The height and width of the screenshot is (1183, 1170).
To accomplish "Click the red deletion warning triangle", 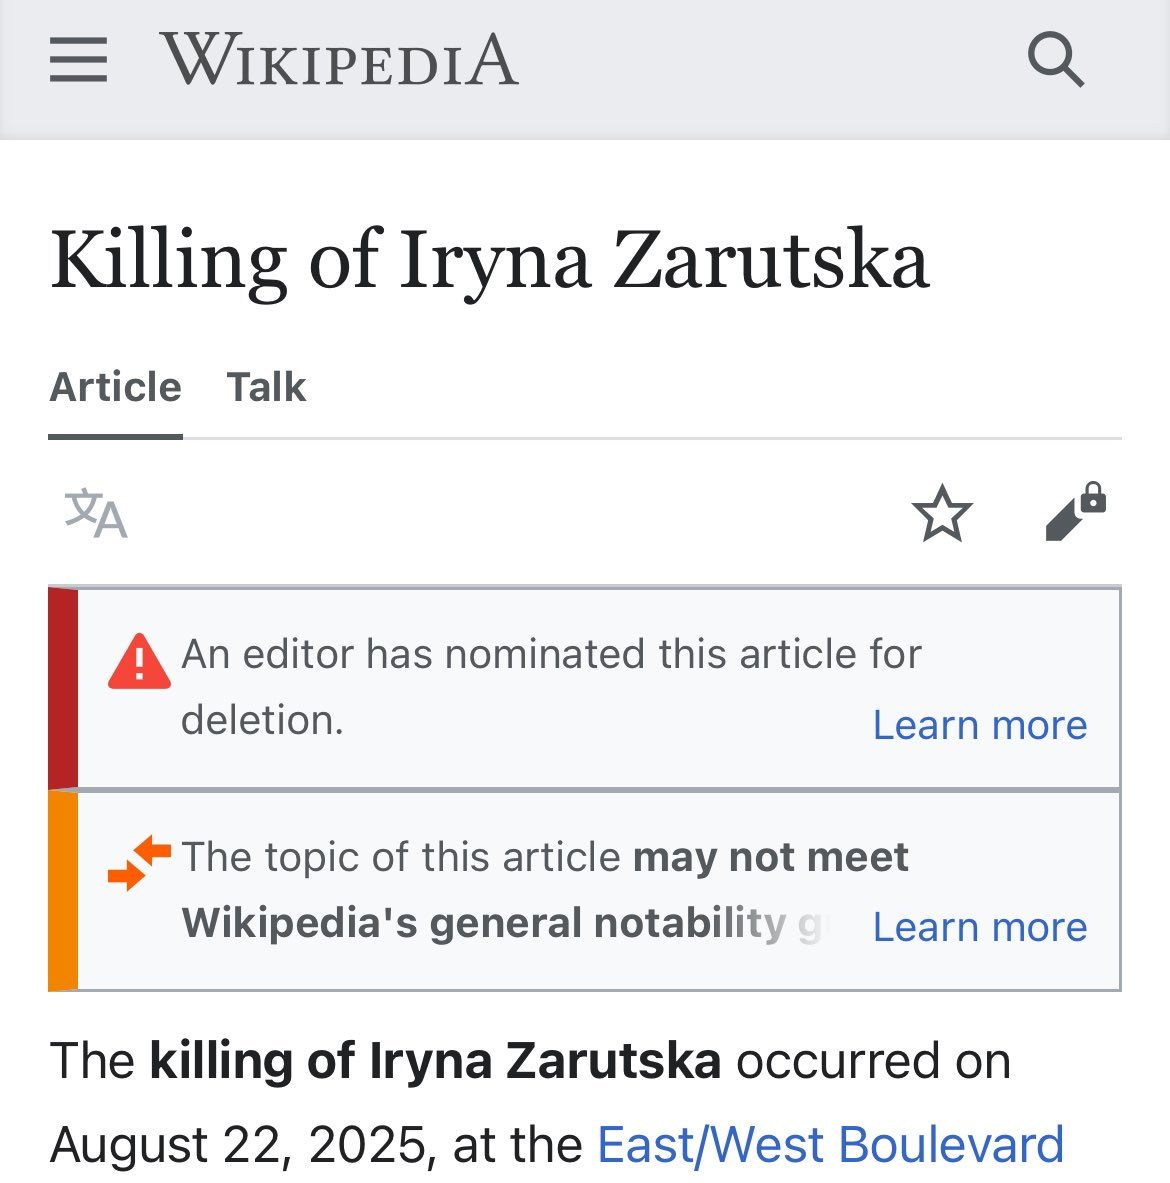I will (x=139, y=661).
